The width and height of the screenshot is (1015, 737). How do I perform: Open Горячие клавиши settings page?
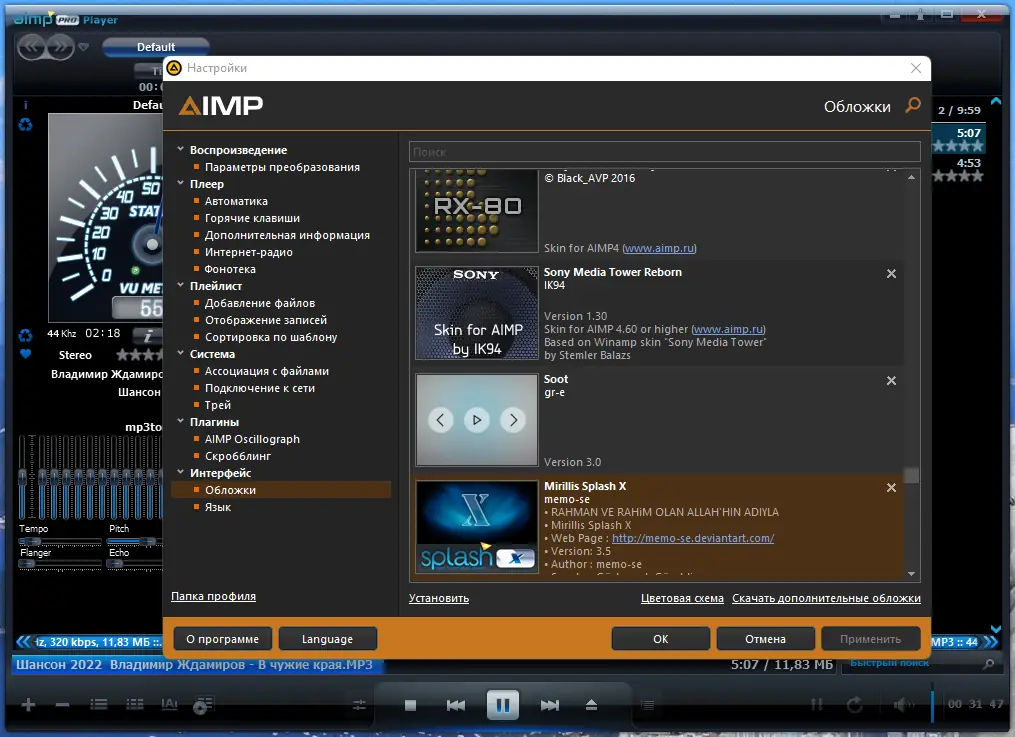(x=252, y=218)
